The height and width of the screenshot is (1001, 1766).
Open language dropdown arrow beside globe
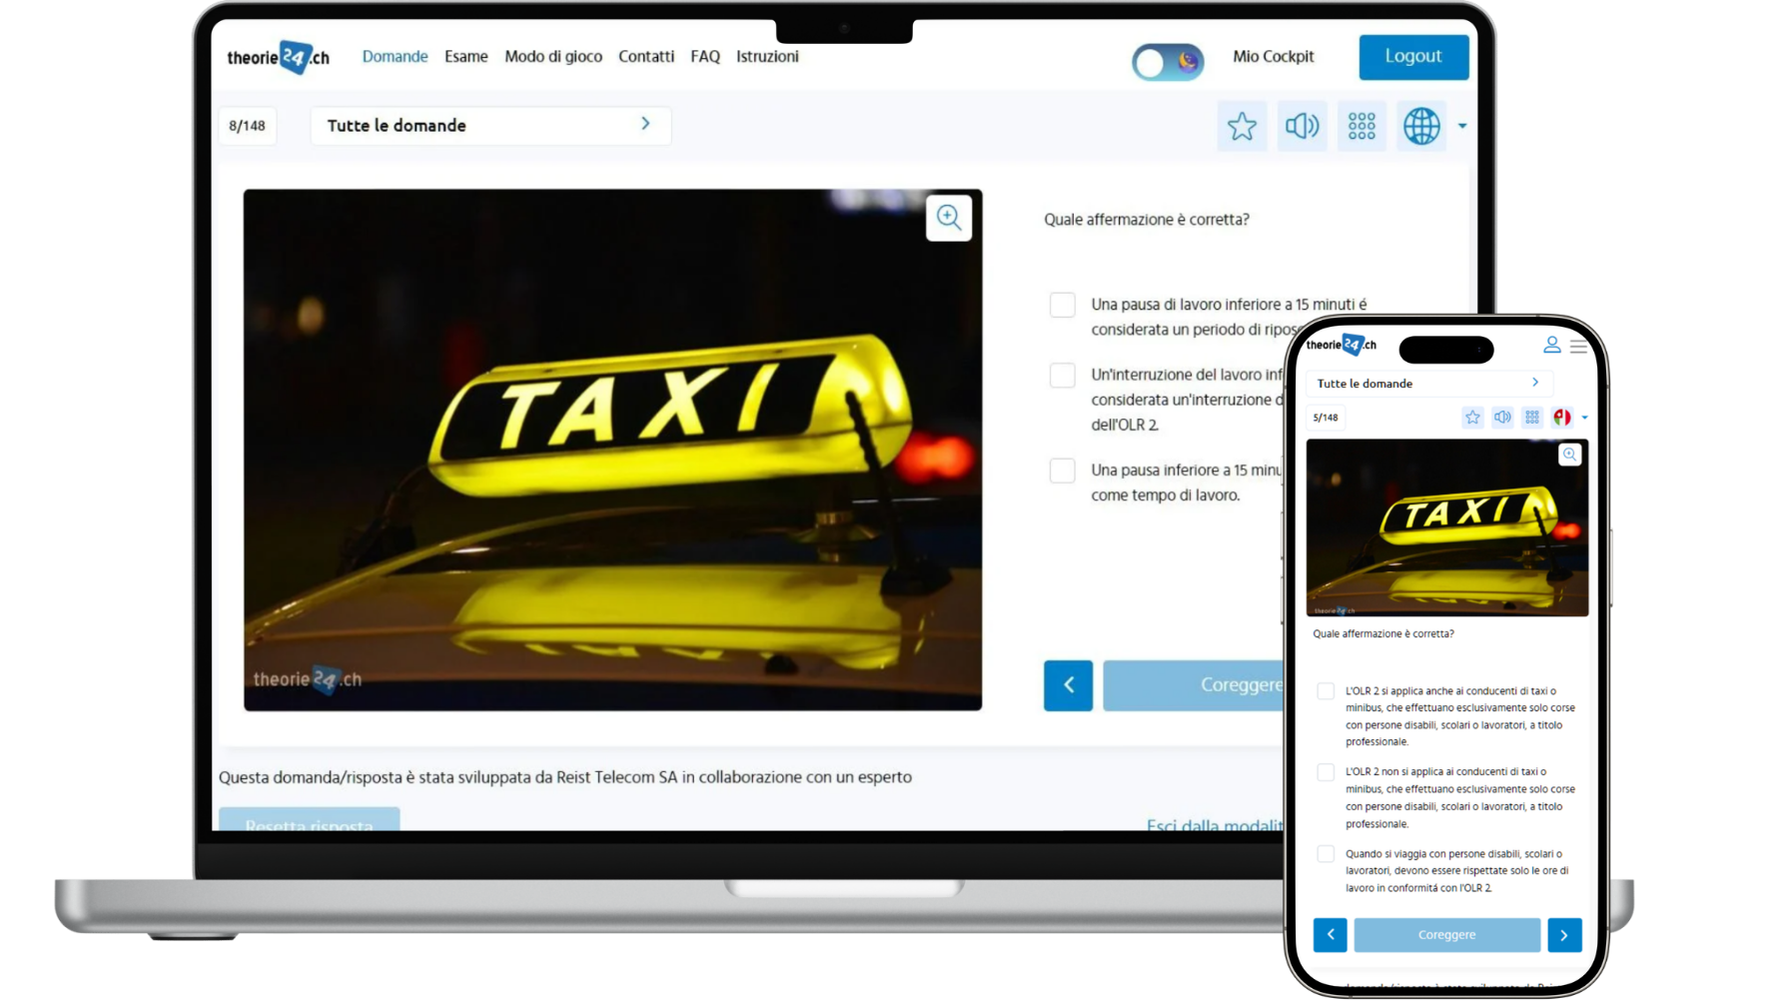[x=1462, y=126]
